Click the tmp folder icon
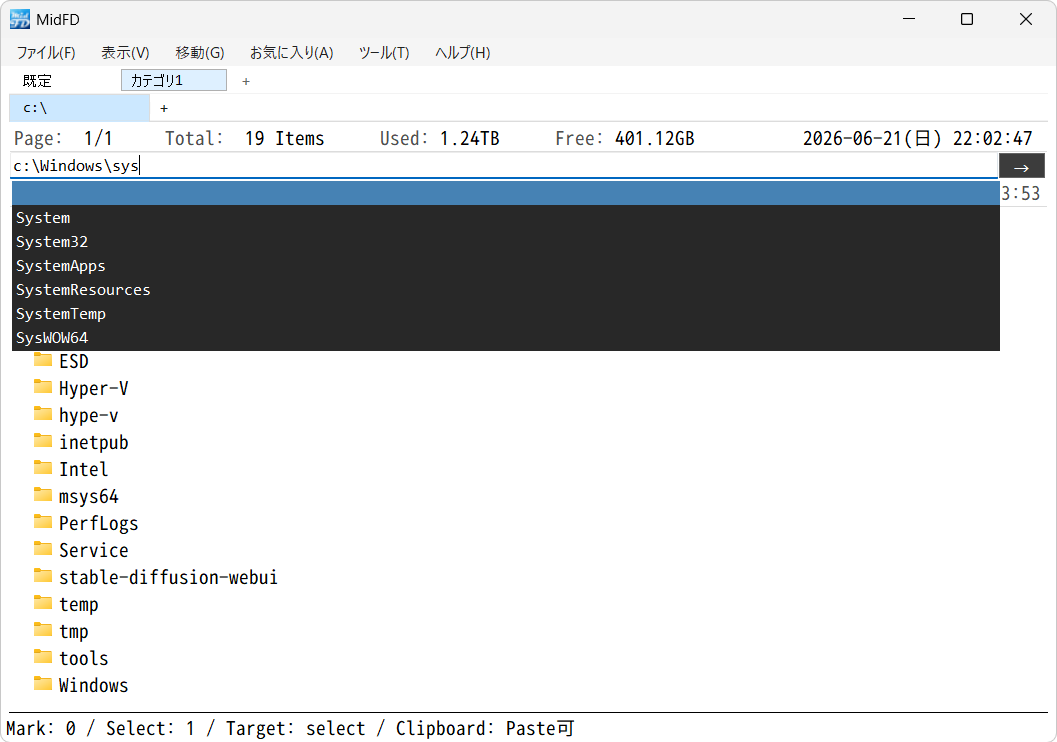Screen dimensions: 1057x742 tap(42, 630)
